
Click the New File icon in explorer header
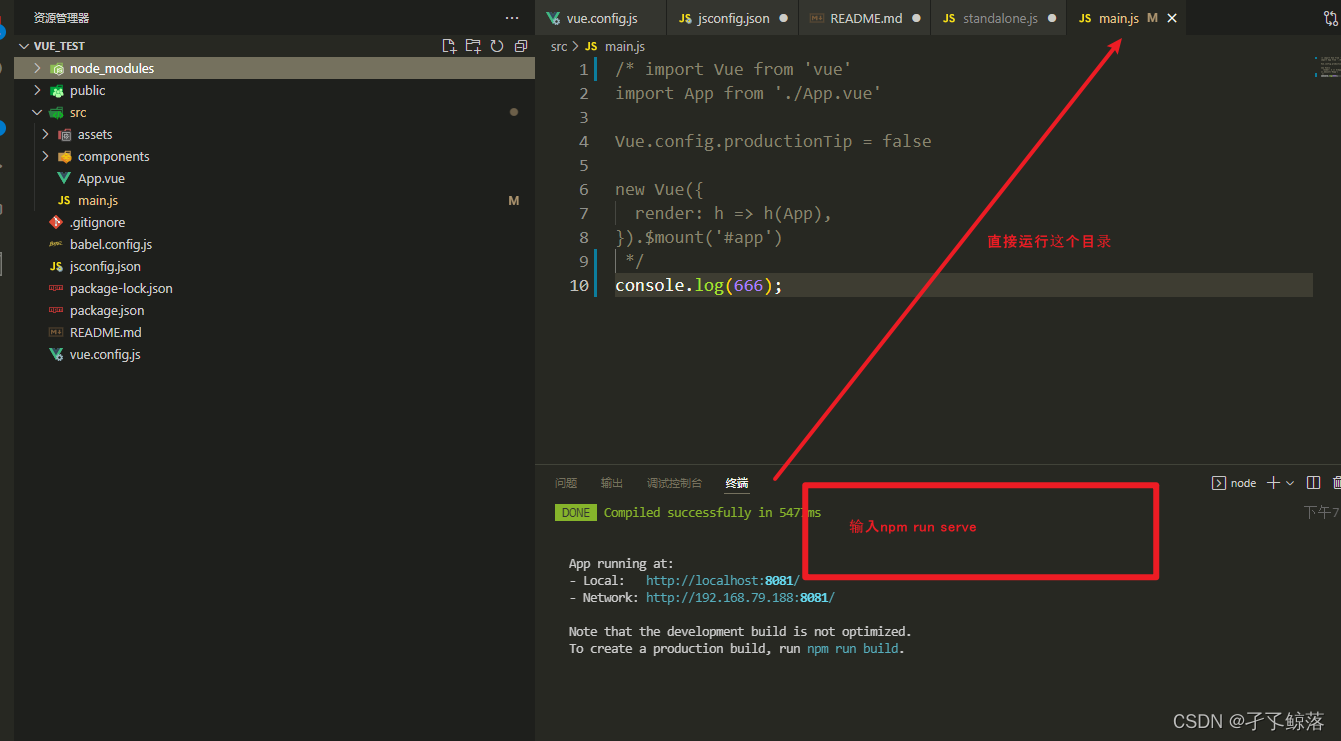click(x=449, y=46)
